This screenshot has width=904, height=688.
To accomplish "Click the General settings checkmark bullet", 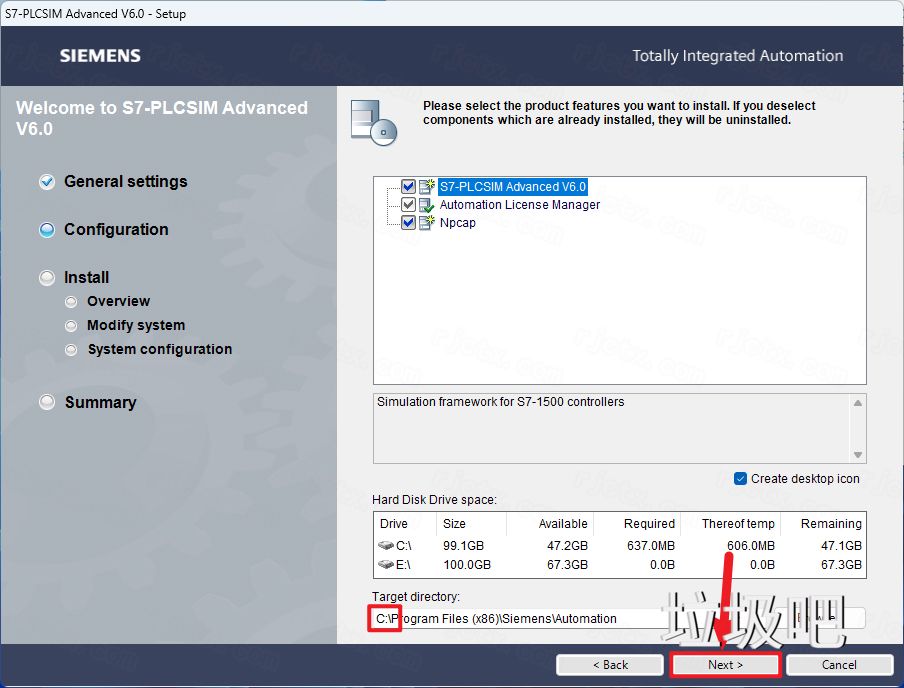I will click(x=47, y=182).
